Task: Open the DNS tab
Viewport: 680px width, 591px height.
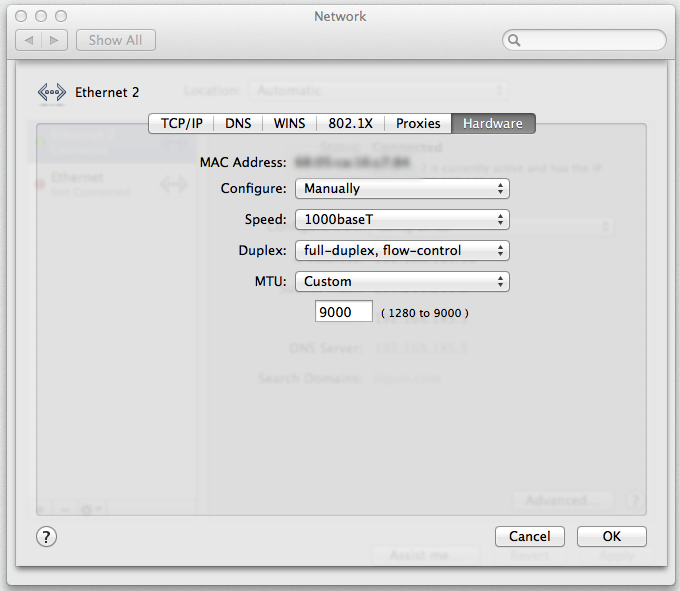Action: (x=238, y=124)
